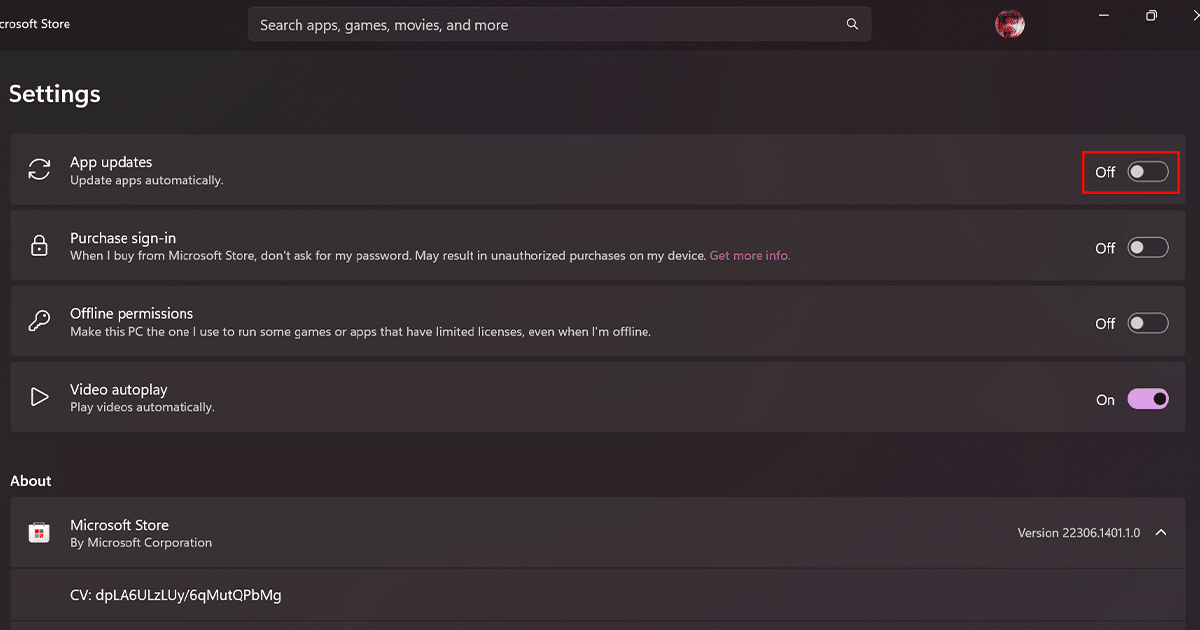This screenshot has height=630, width=1200.
Task: Click the About section heading
Action: tap(31, 481)
